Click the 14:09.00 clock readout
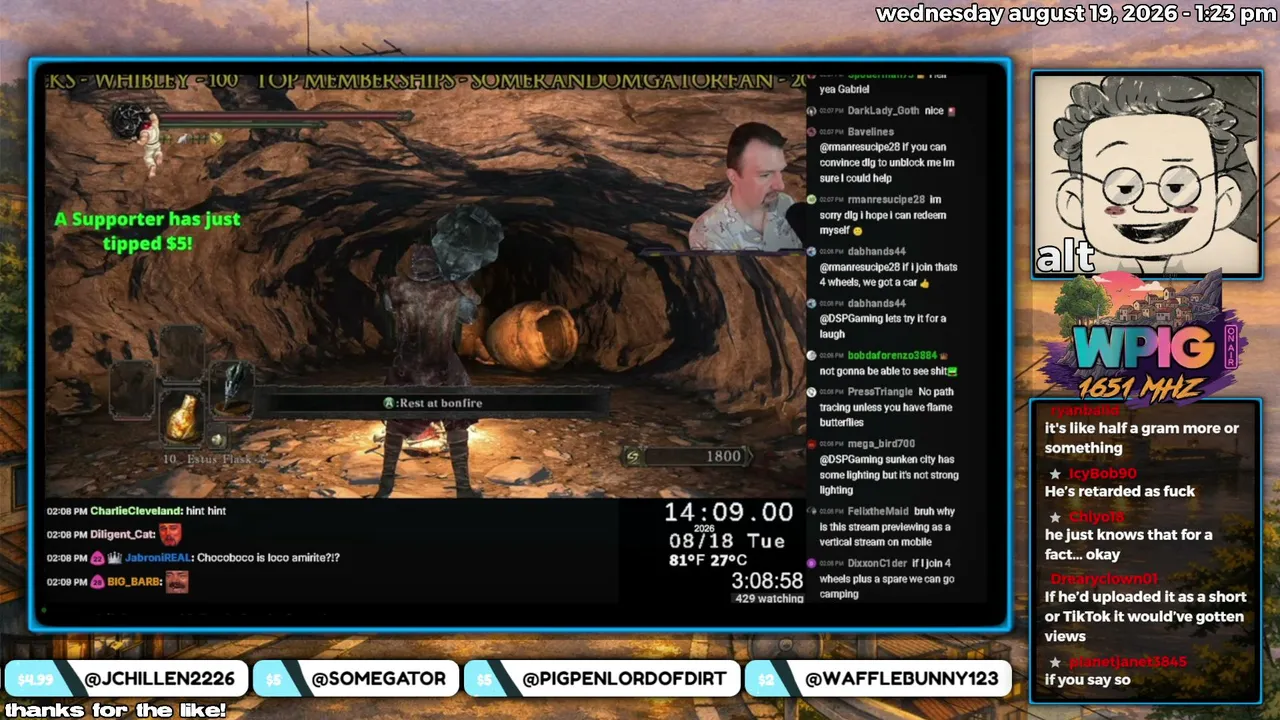The width and height of the screenshot is (1280, 720). coord(728,513)
